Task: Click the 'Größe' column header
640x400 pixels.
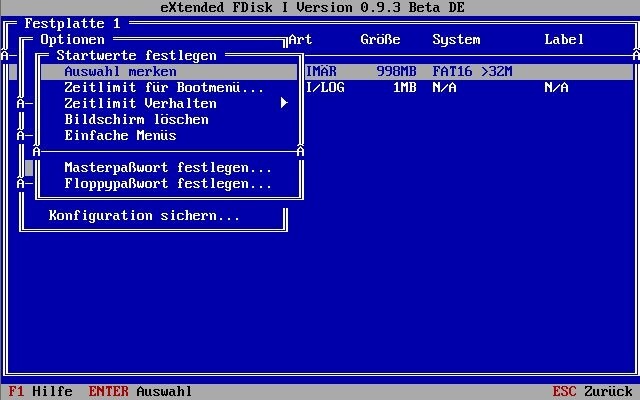Action: 380,40
